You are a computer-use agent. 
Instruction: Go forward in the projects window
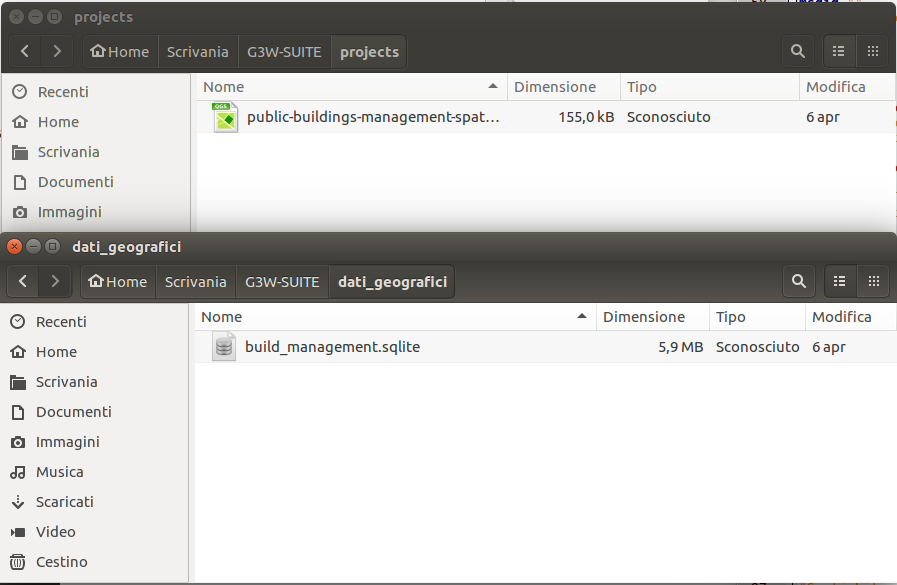point(57,51)
